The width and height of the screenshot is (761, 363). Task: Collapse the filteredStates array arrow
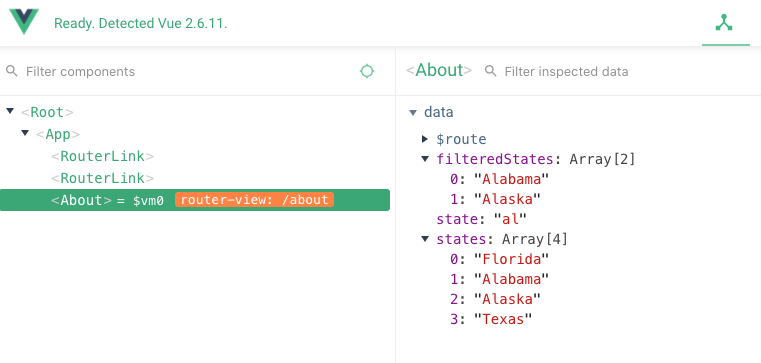426,159
